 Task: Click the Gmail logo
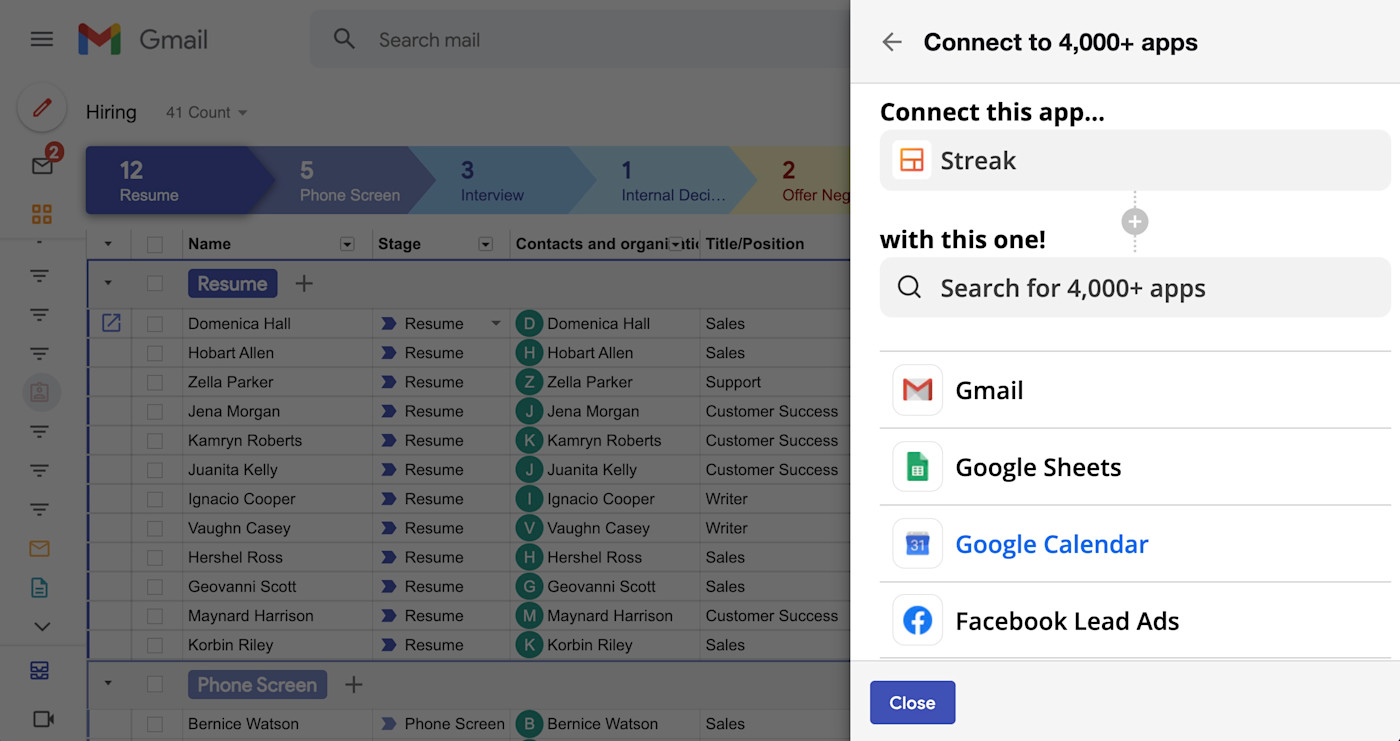(143, 40)
